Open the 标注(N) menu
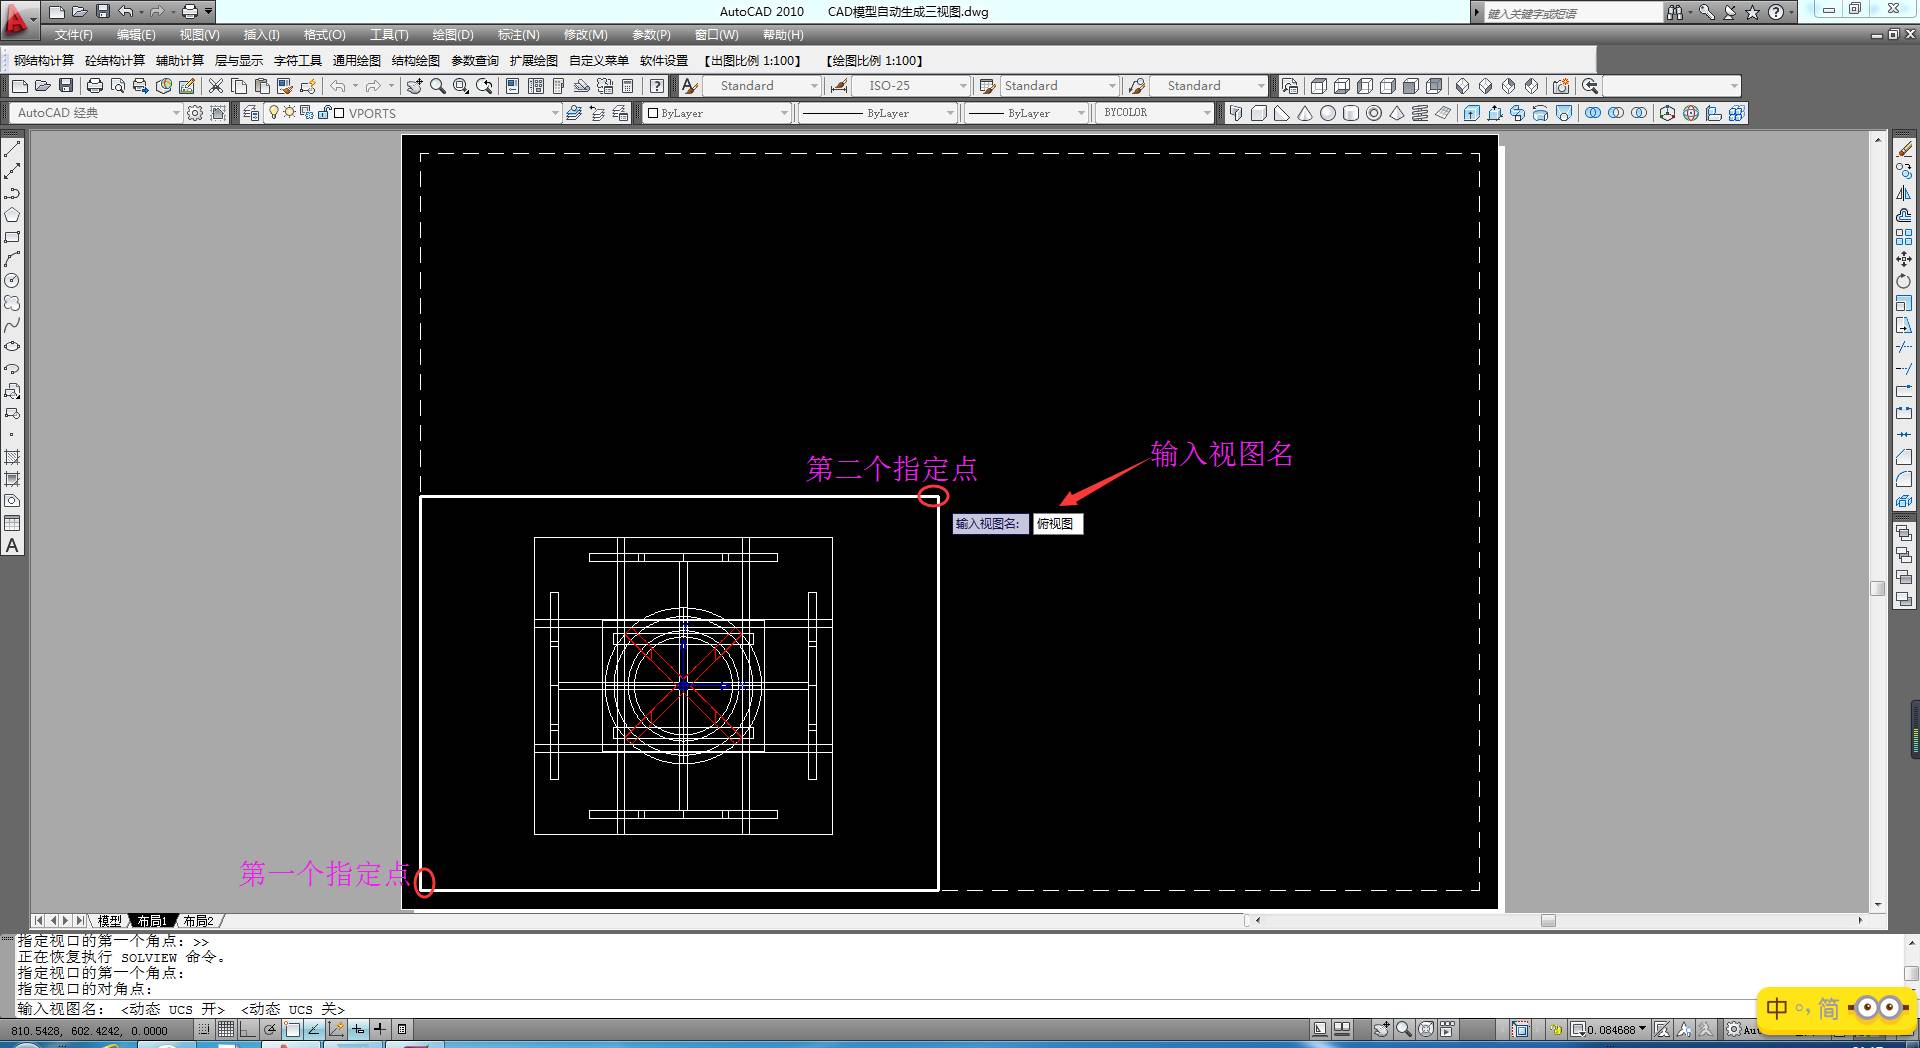1920x1048 pixels. tap(519, 35)
